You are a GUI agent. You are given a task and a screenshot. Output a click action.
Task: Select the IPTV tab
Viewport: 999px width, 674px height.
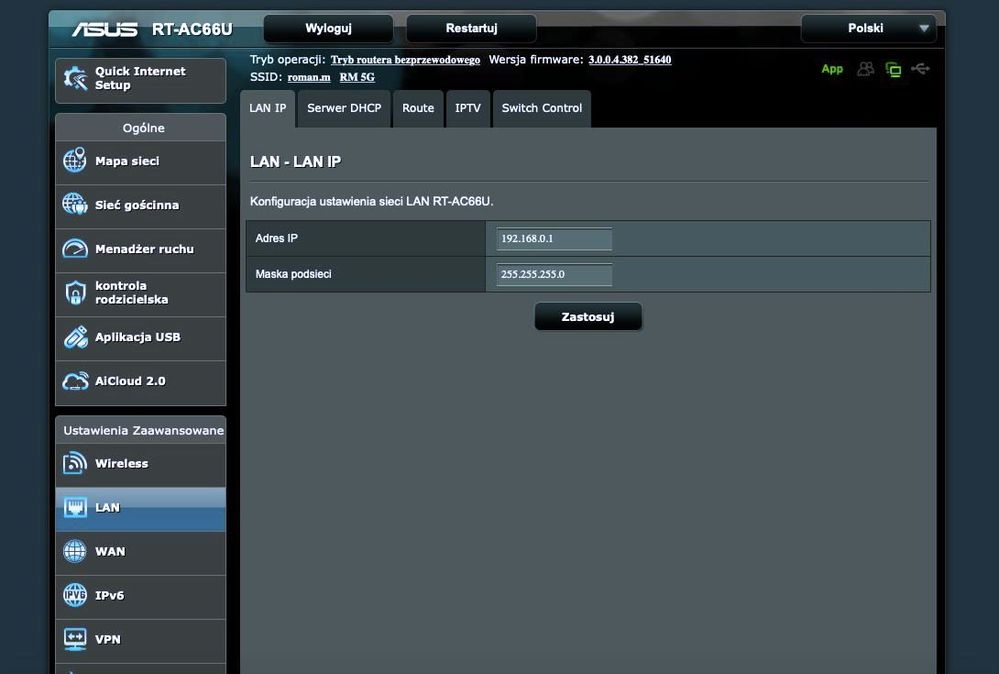(467, 108)
